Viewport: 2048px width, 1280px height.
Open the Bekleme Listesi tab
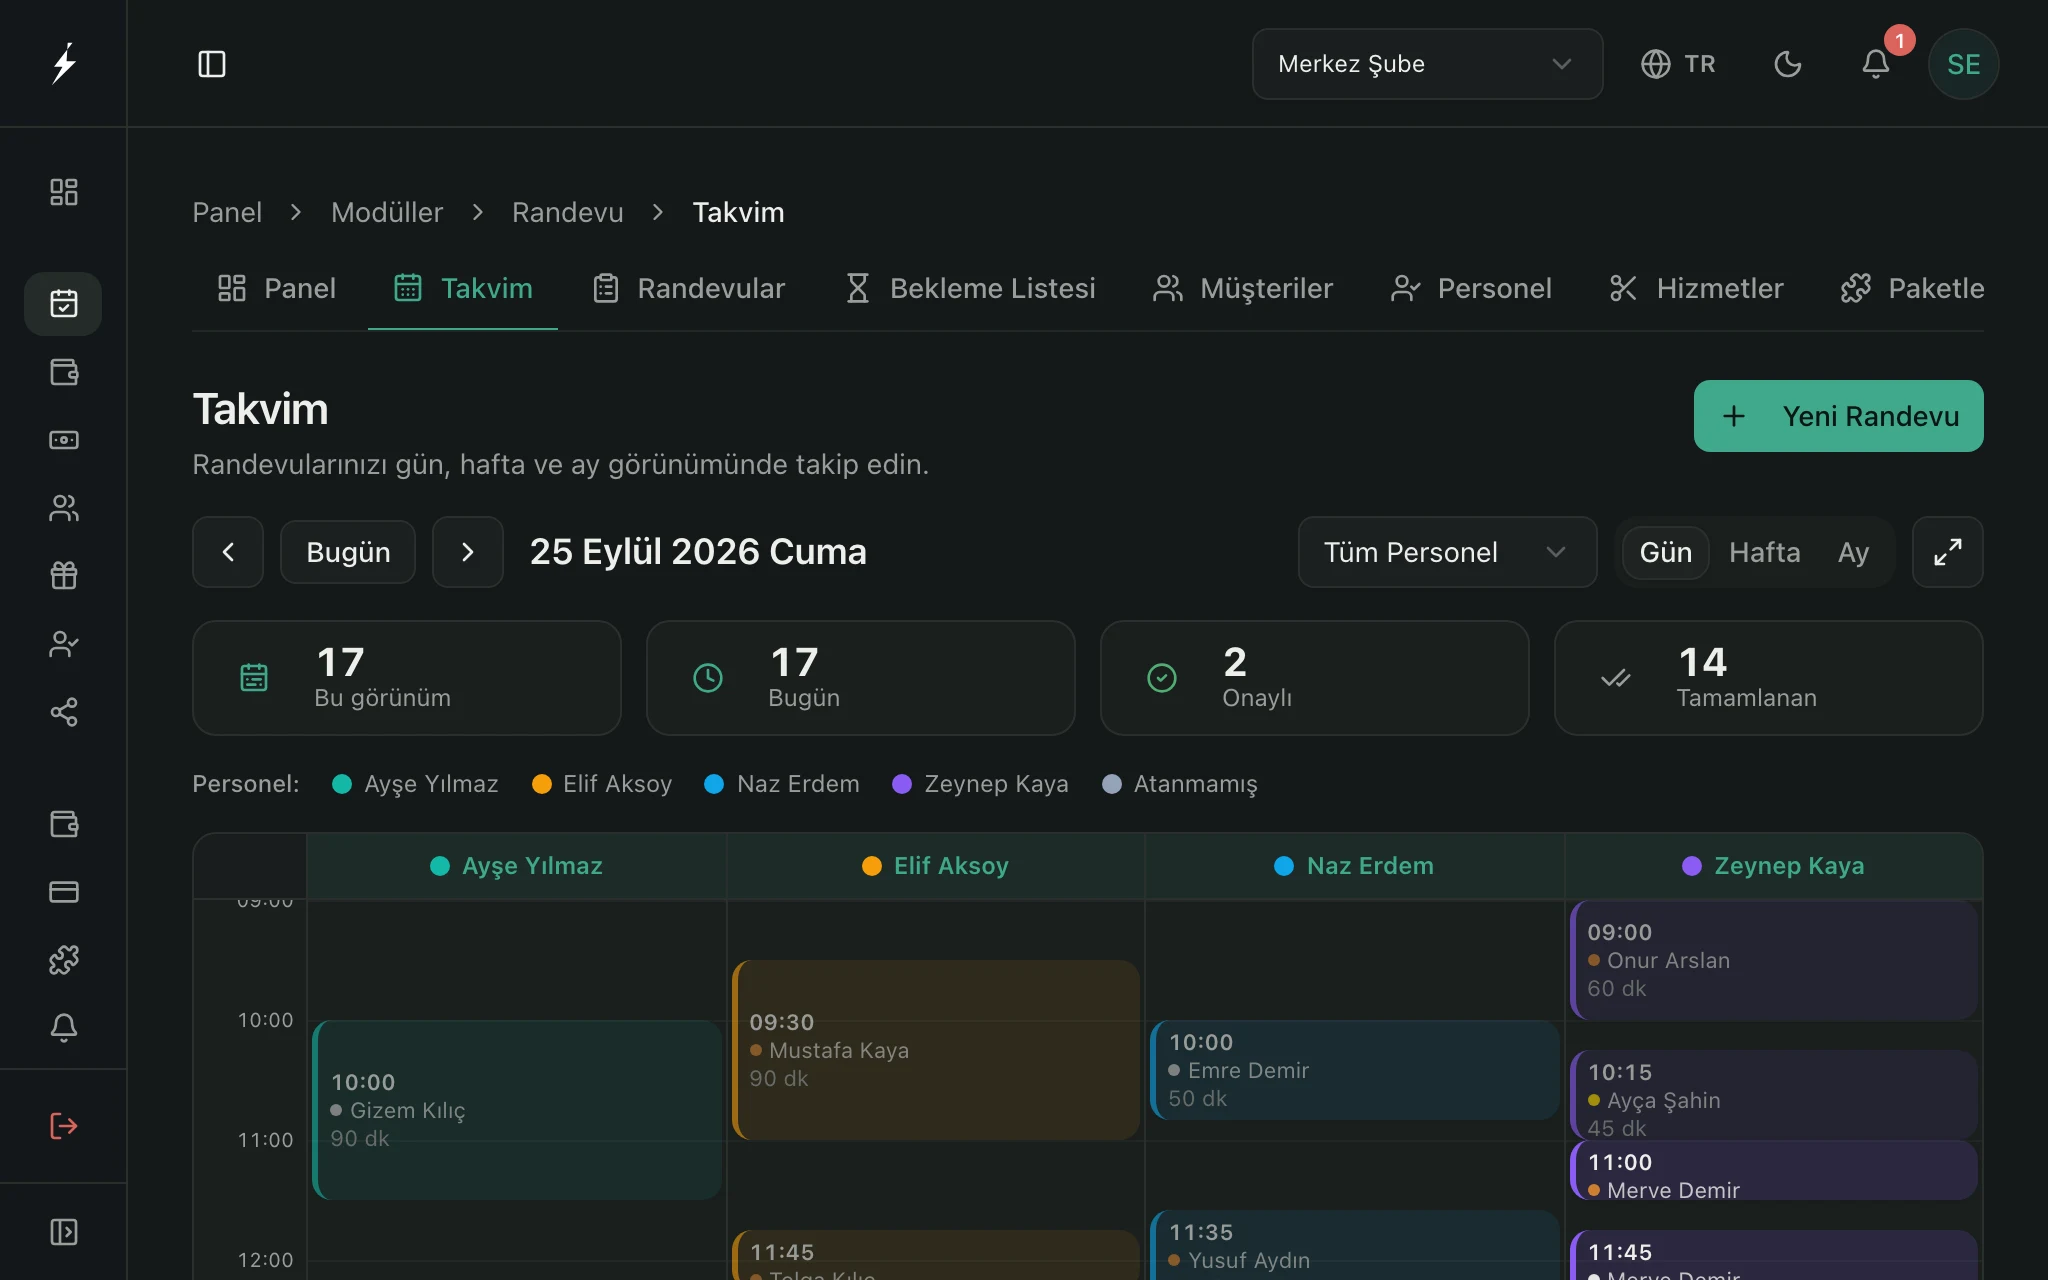(x=970, y=288)
